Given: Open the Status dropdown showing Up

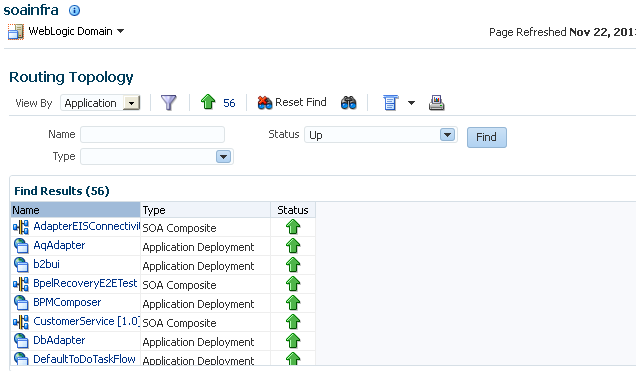Looking at the screenshot, I should click(447, 135).
